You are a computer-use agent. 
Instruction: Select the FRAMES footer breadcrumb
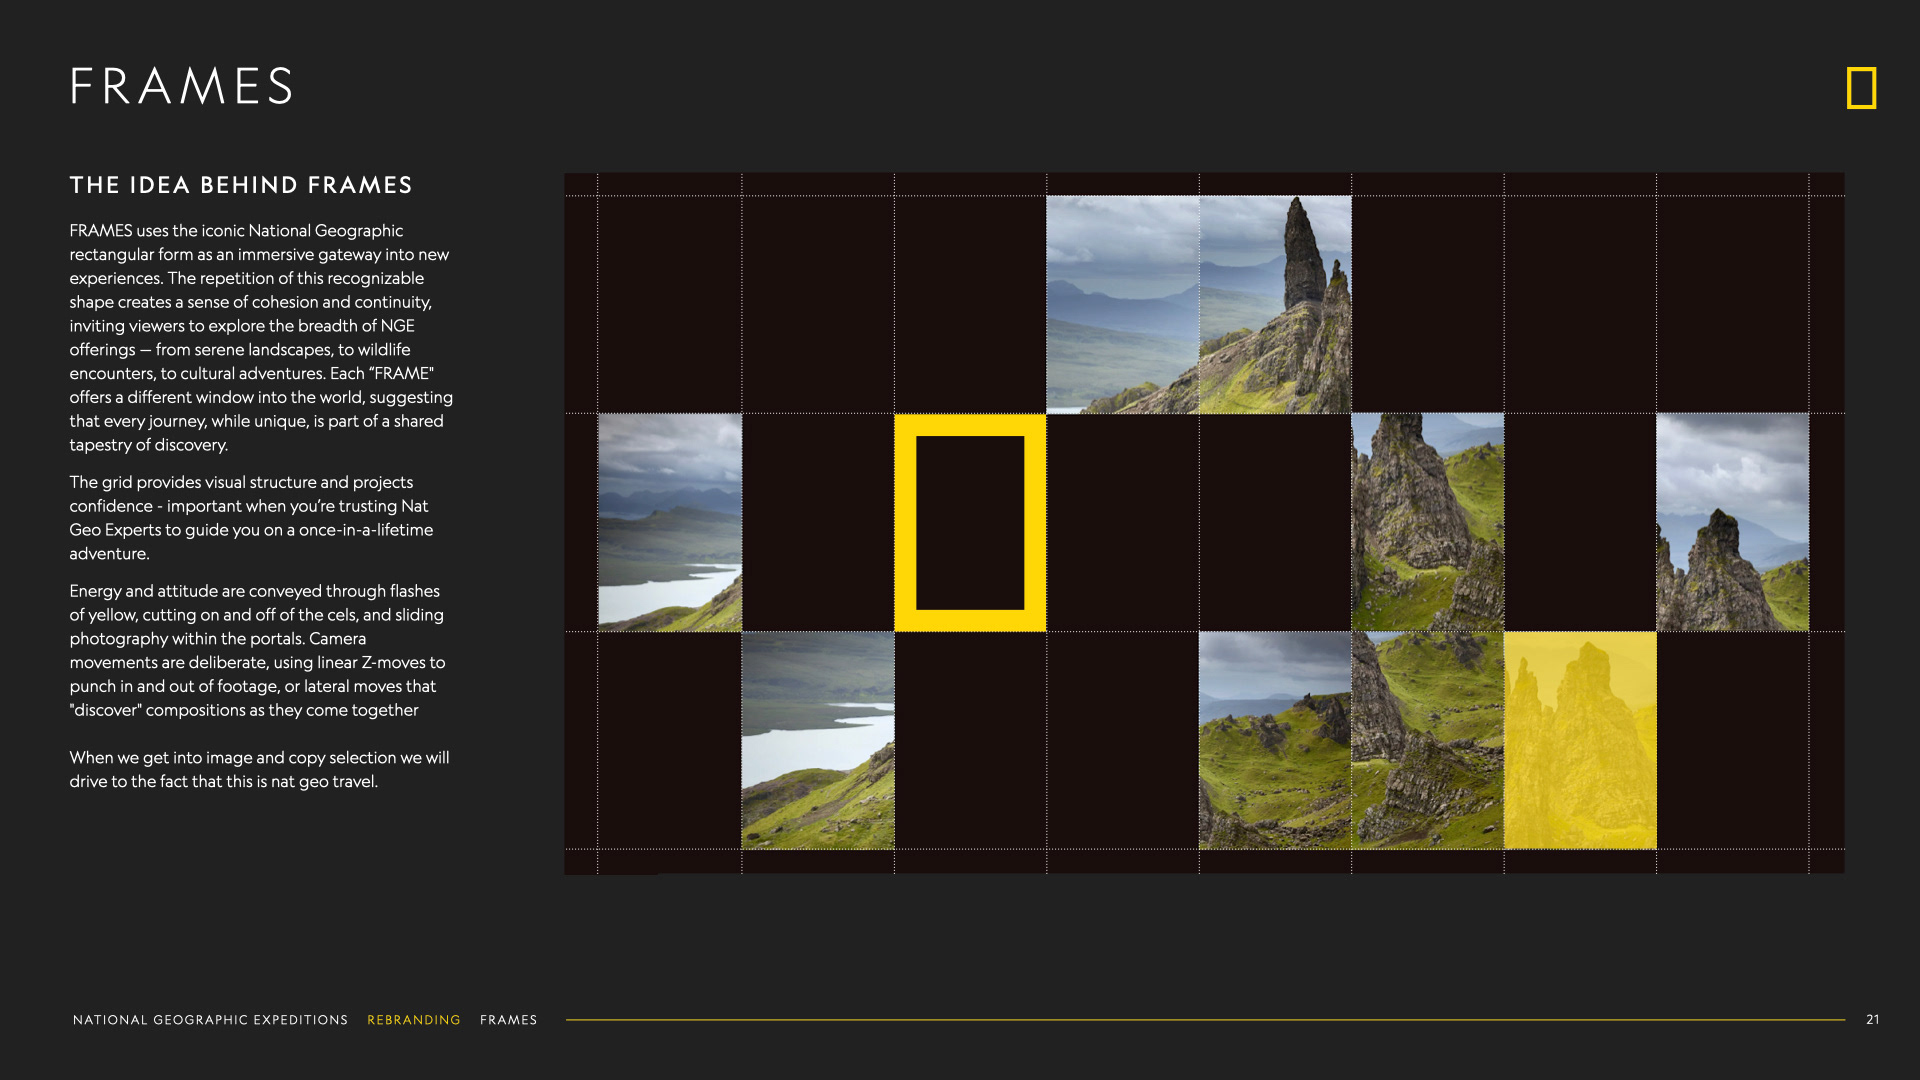508,1020
